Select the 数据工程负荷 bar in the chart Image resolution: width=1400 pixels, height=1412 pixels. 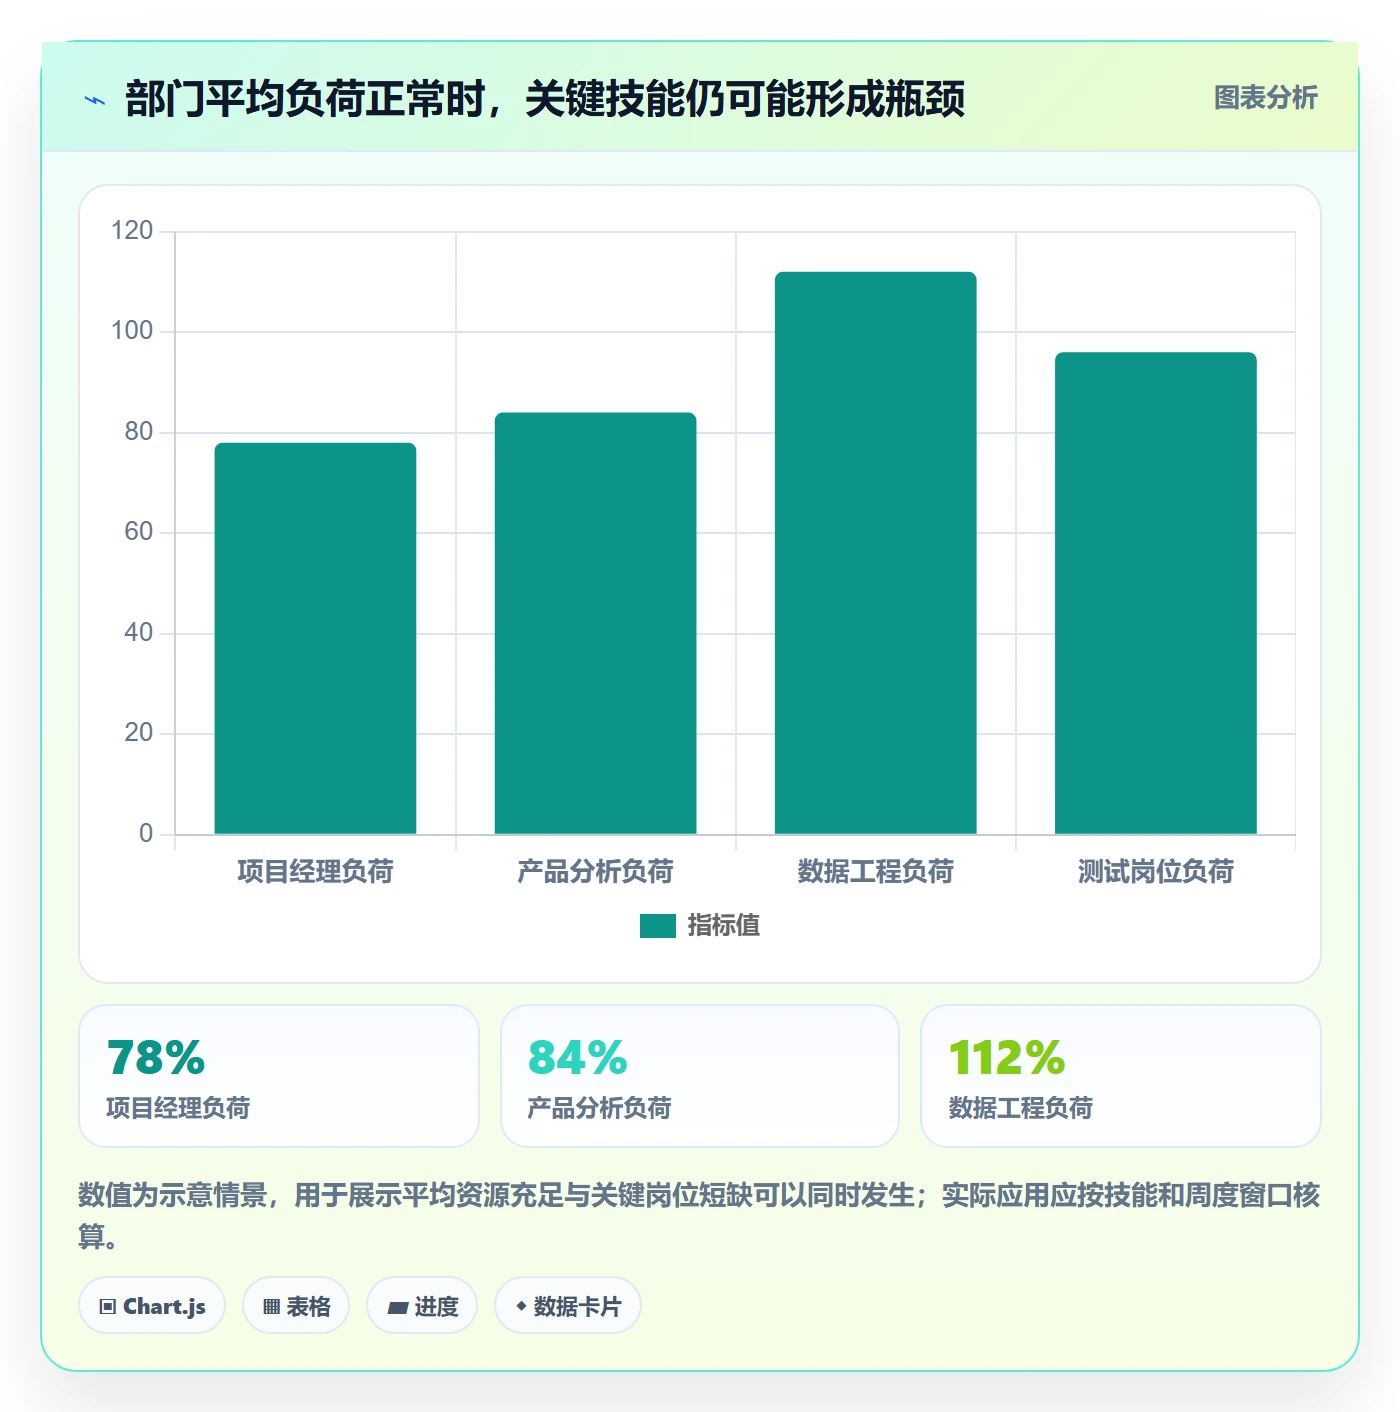pos(875,553)
